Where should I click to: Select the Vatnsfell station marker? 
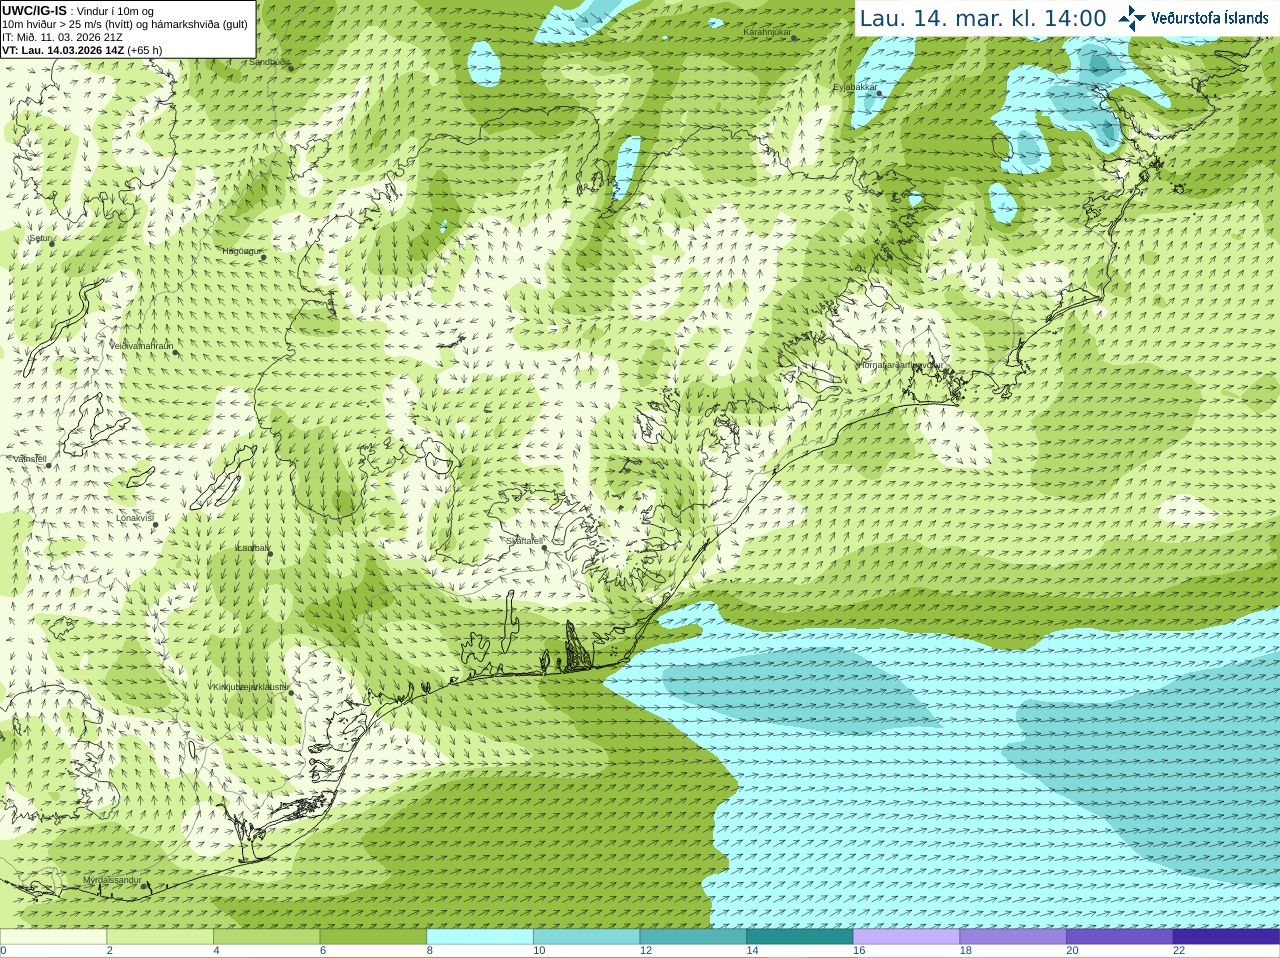(x=48, y=465)
